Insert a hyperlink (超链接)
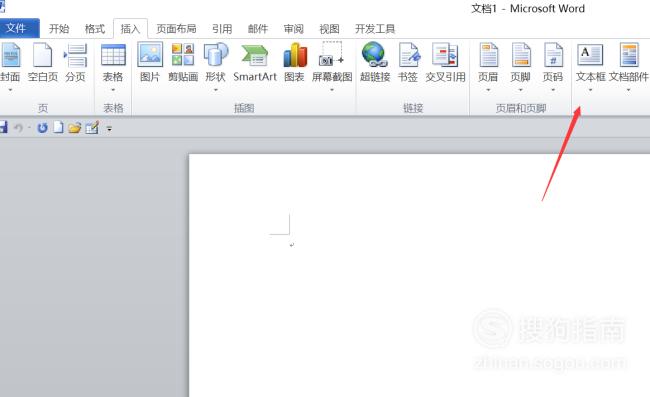 tap(375, 62)
